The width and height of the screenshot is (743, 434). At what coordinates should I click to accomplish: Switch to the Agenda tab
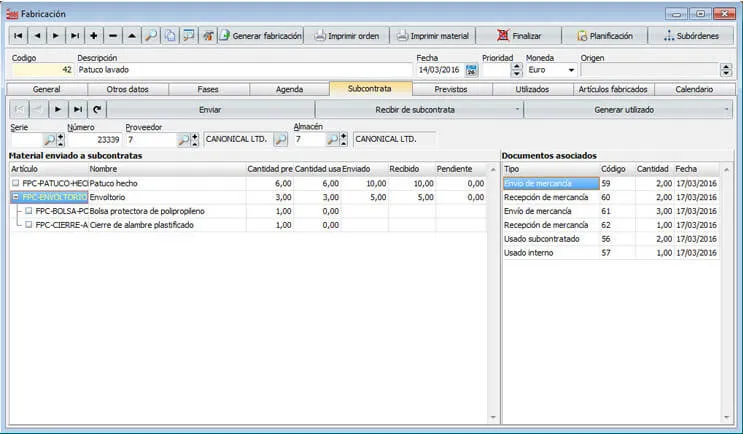tap(289, 89)
